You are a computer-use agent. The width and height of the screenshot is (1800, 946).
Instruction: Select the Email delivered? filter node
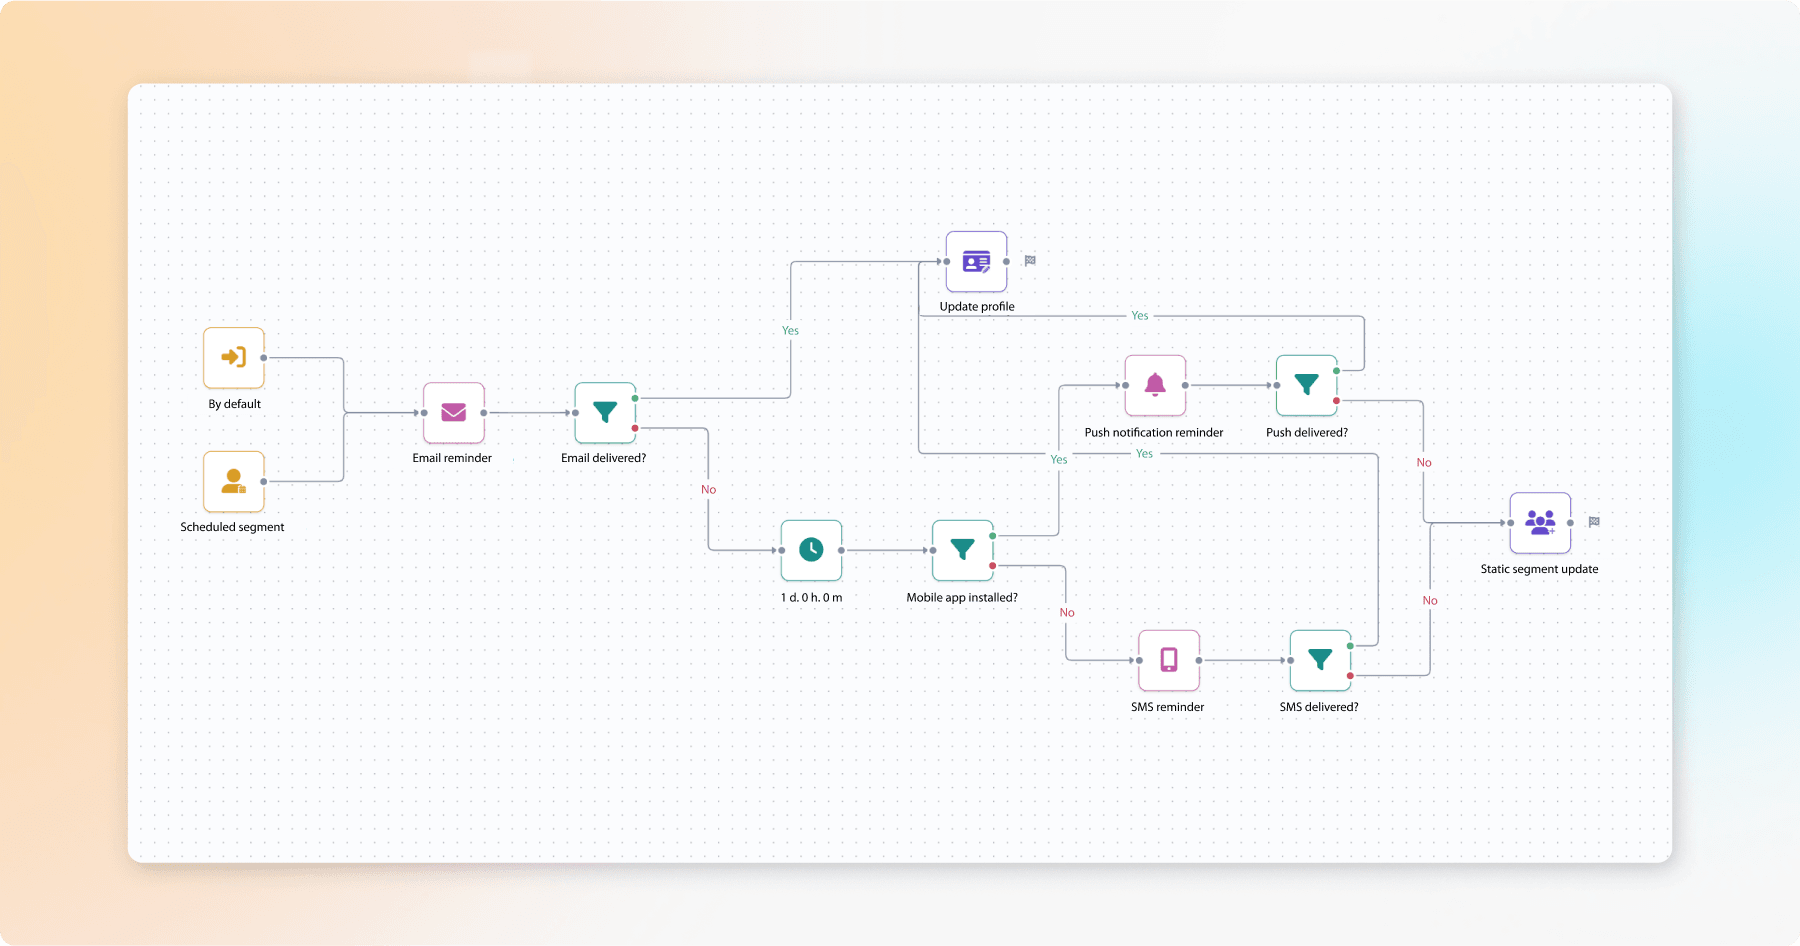[x=605, y=413]
